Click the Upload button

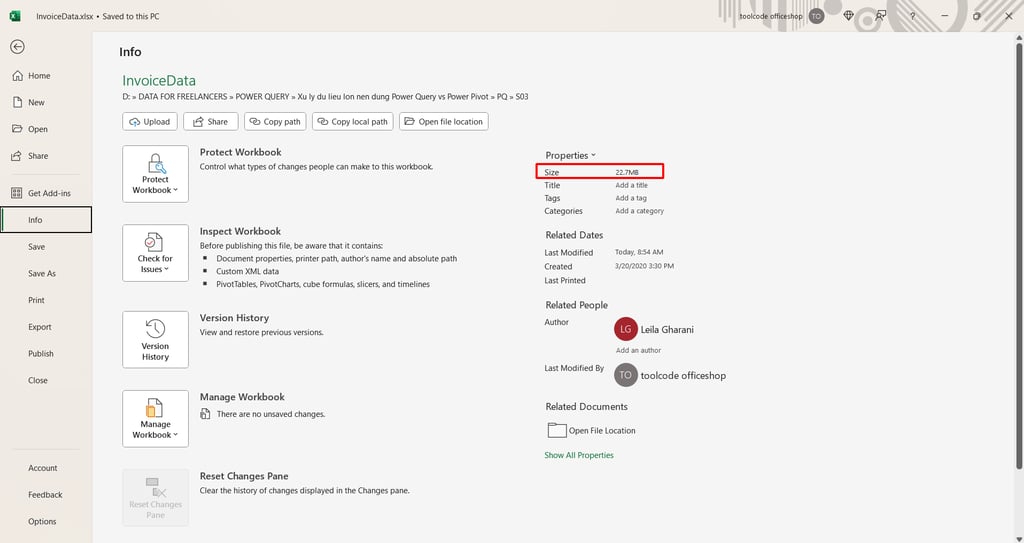pyautogui.click(x=150, y=122)
